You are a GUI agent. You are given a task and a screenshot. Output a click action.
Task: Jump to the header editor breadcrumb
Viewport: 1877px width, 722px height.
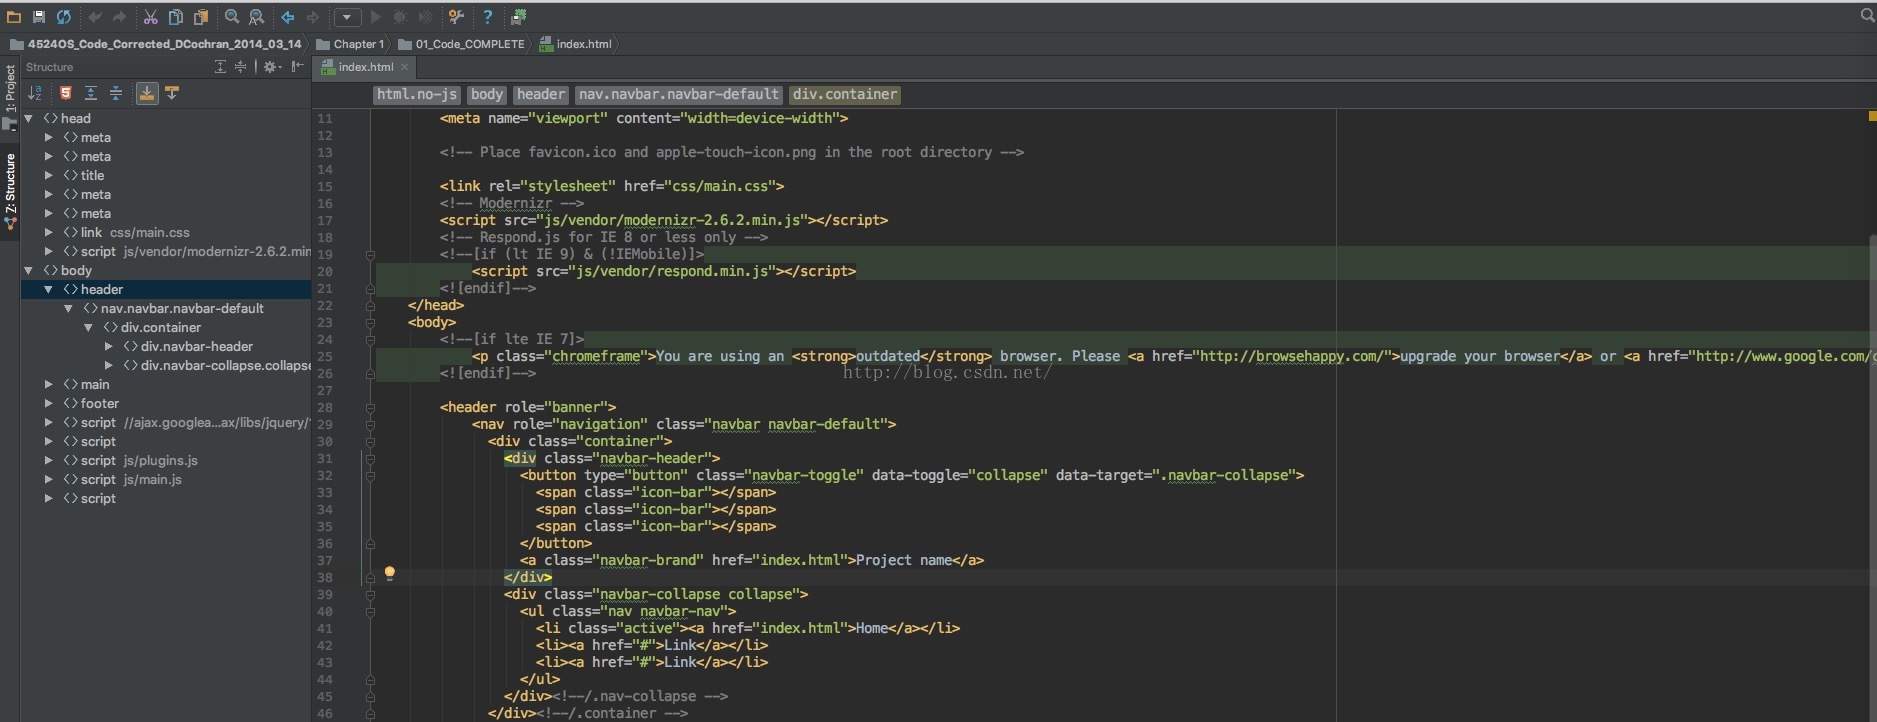coord(541,94)
